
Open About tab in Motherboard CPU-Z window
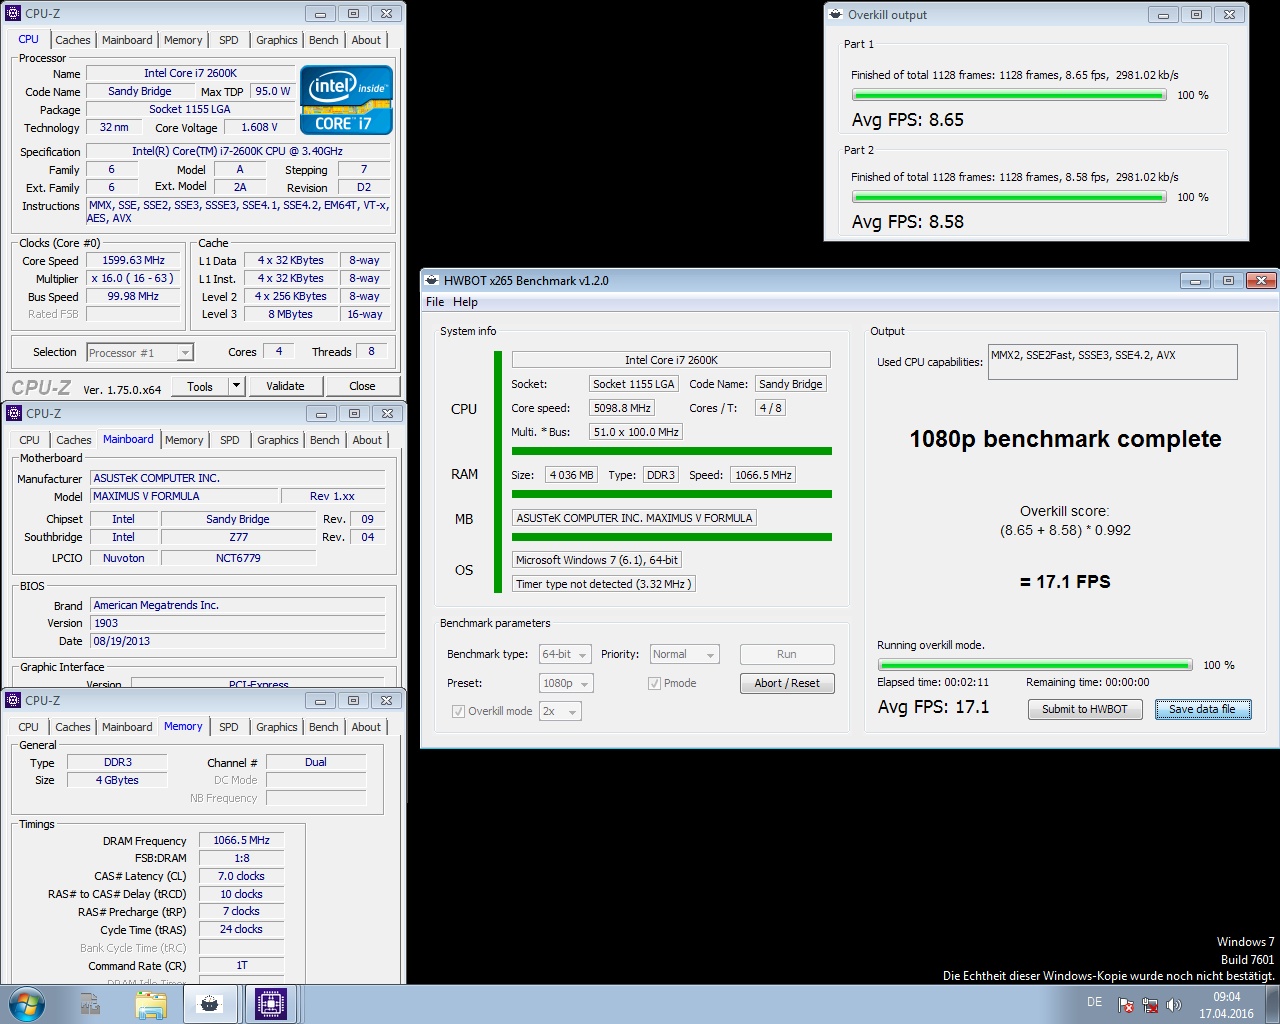click(367, 440)
